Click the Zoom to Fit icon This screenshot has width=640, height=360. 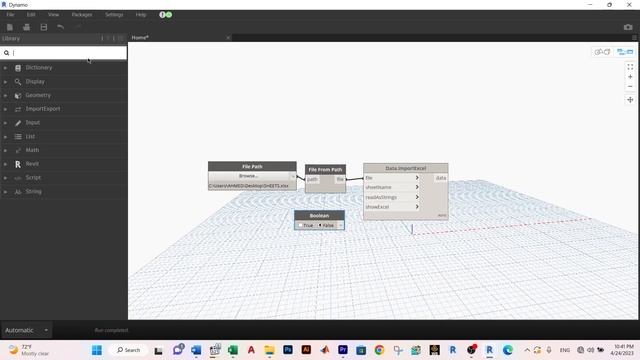630,67
